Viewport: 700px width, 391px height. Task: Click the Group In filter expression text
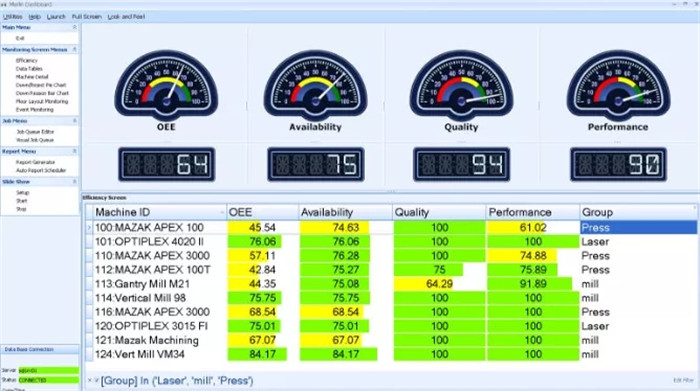click(x=177, y=381)
